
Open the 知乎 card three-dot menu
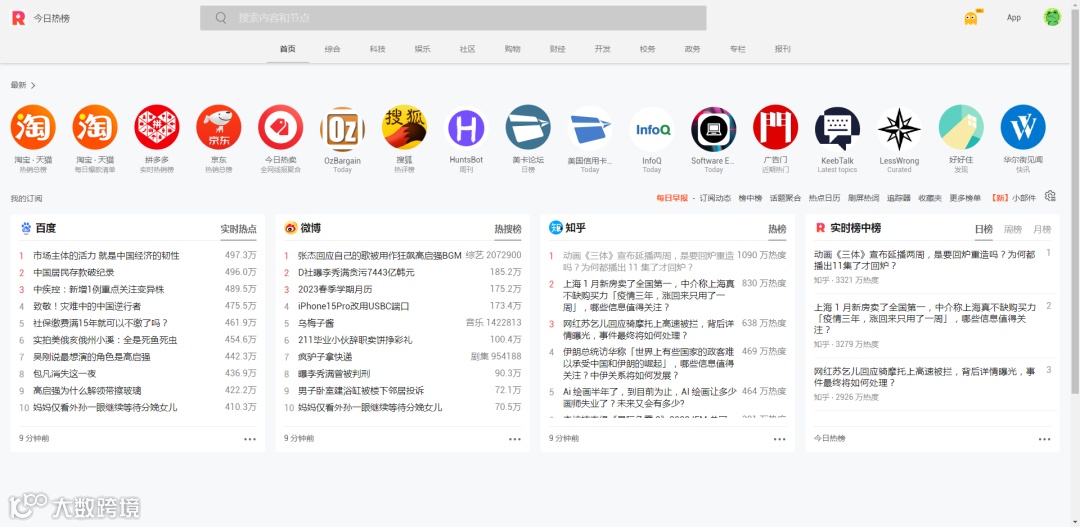pos(780,439)
